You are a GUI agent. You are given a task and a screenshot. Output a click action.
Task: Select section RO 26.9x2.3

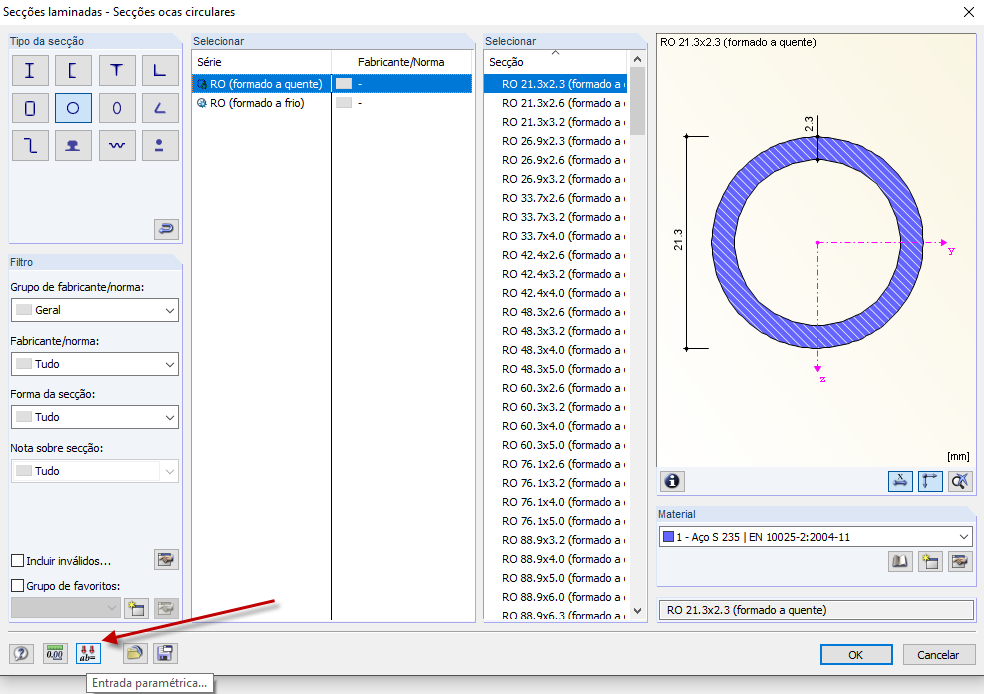(555, 141)
